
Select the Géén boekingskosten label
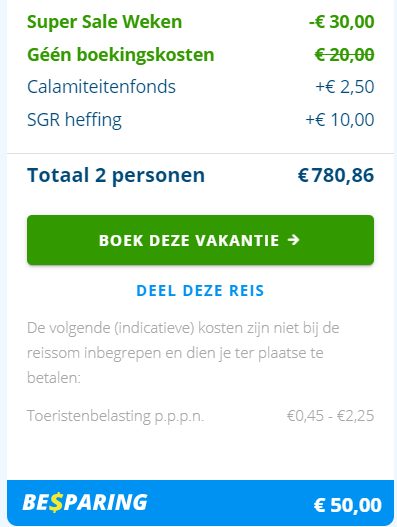(121, 54)
